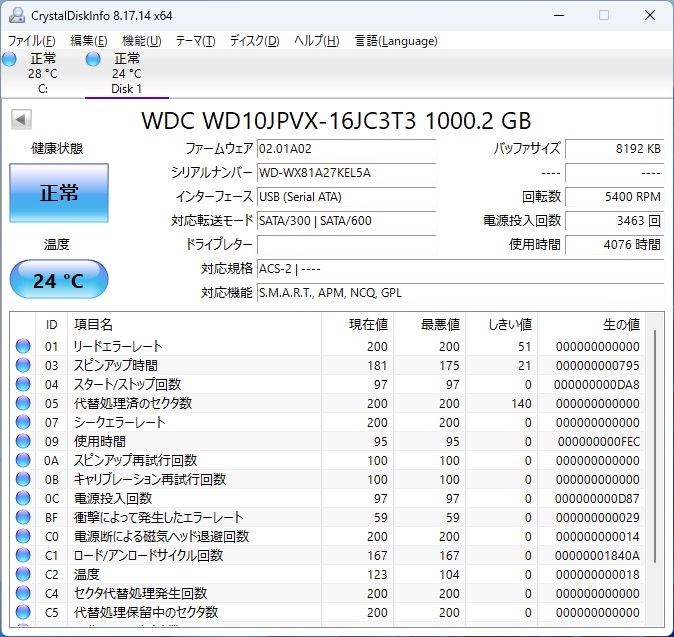Viewport: 674px width, 637px height.
Task: Click status orb for リードエラーレート row
Action: coord(23,346)
